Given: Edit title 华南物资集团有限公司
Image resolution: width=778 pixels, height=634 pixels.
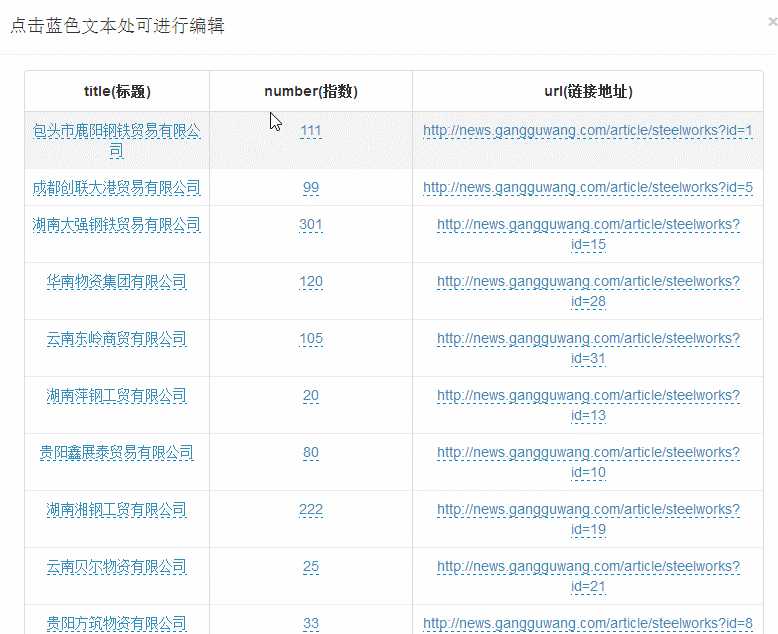Looking at the screenshot, I should pyautogui.click(x=117, y=282).
